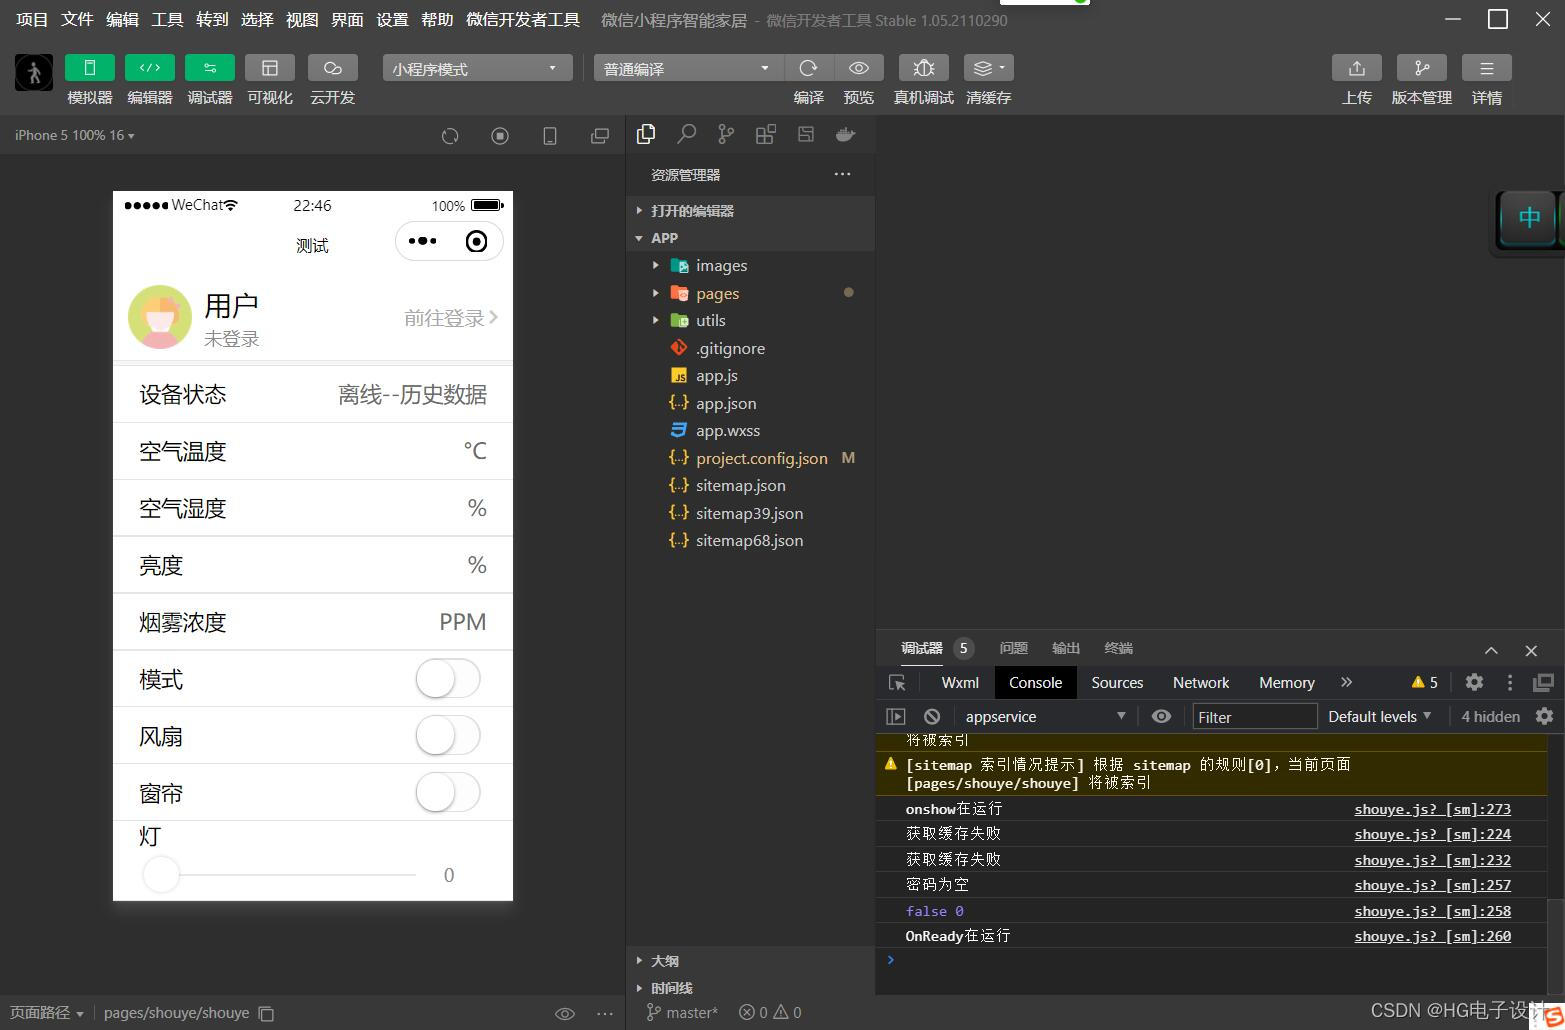Click the simulator refresh icon
Viewport: 1565px width, 1030px height.
click(x=450, y=136)
